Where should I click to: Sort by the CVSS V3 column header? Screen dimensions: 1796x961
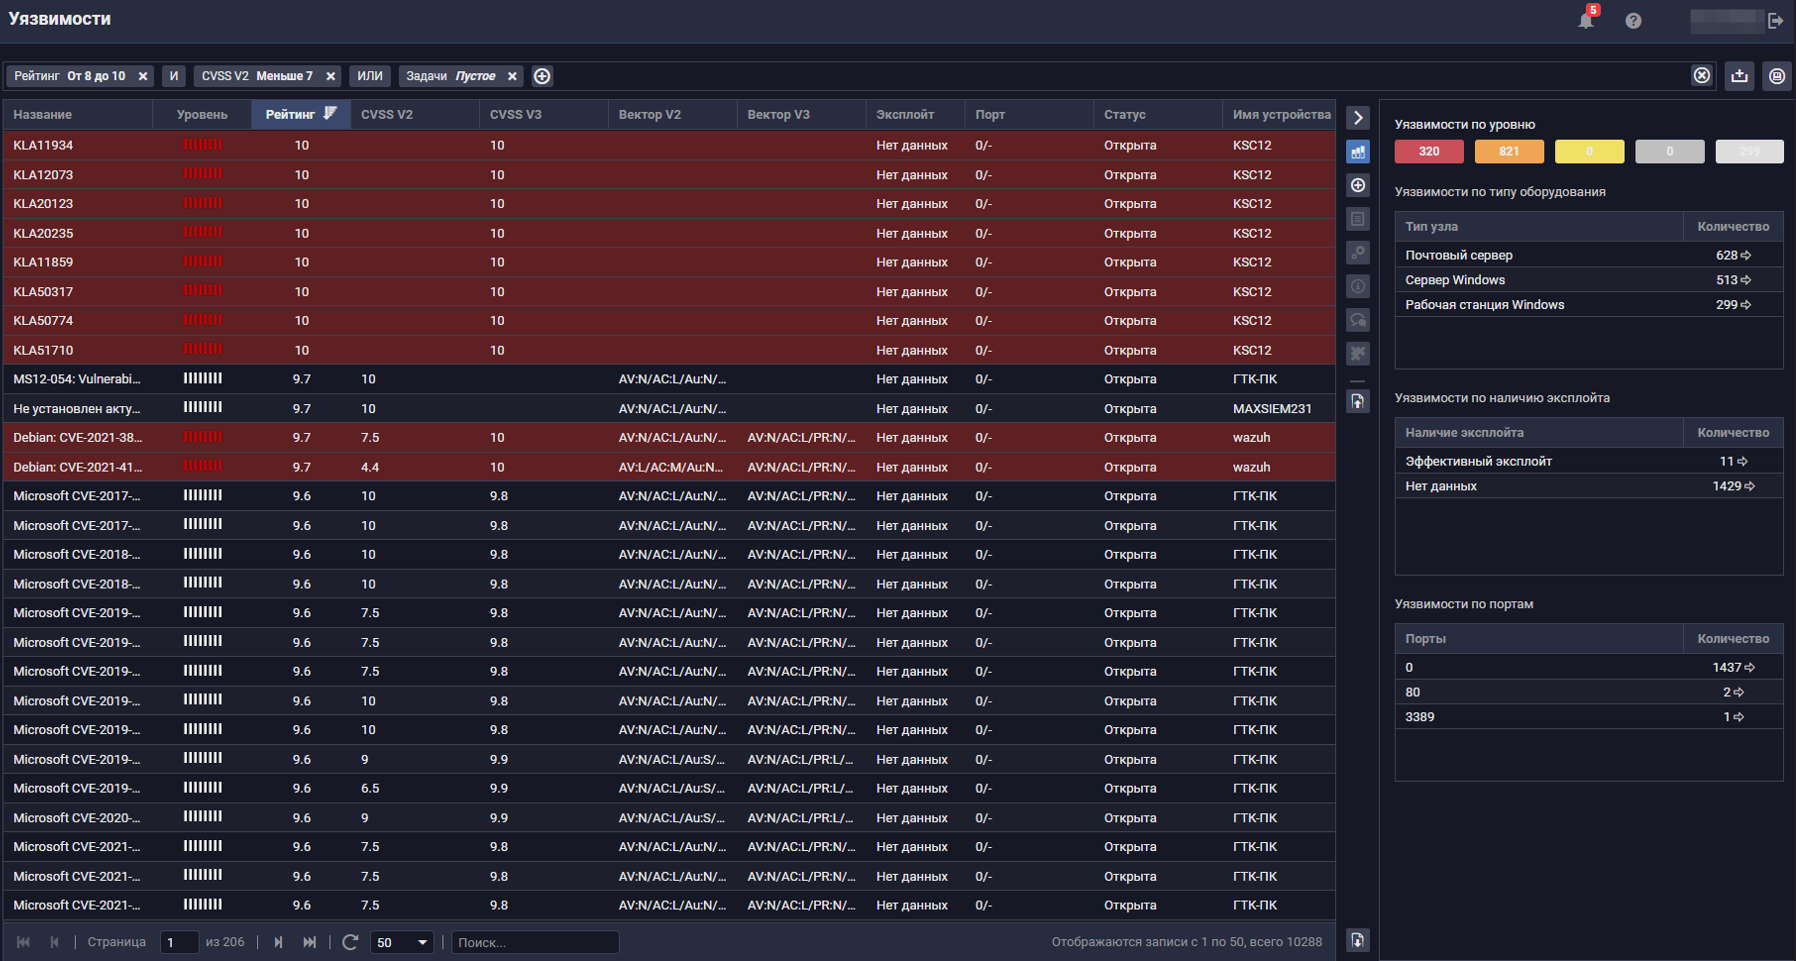[x=516, y=115]
